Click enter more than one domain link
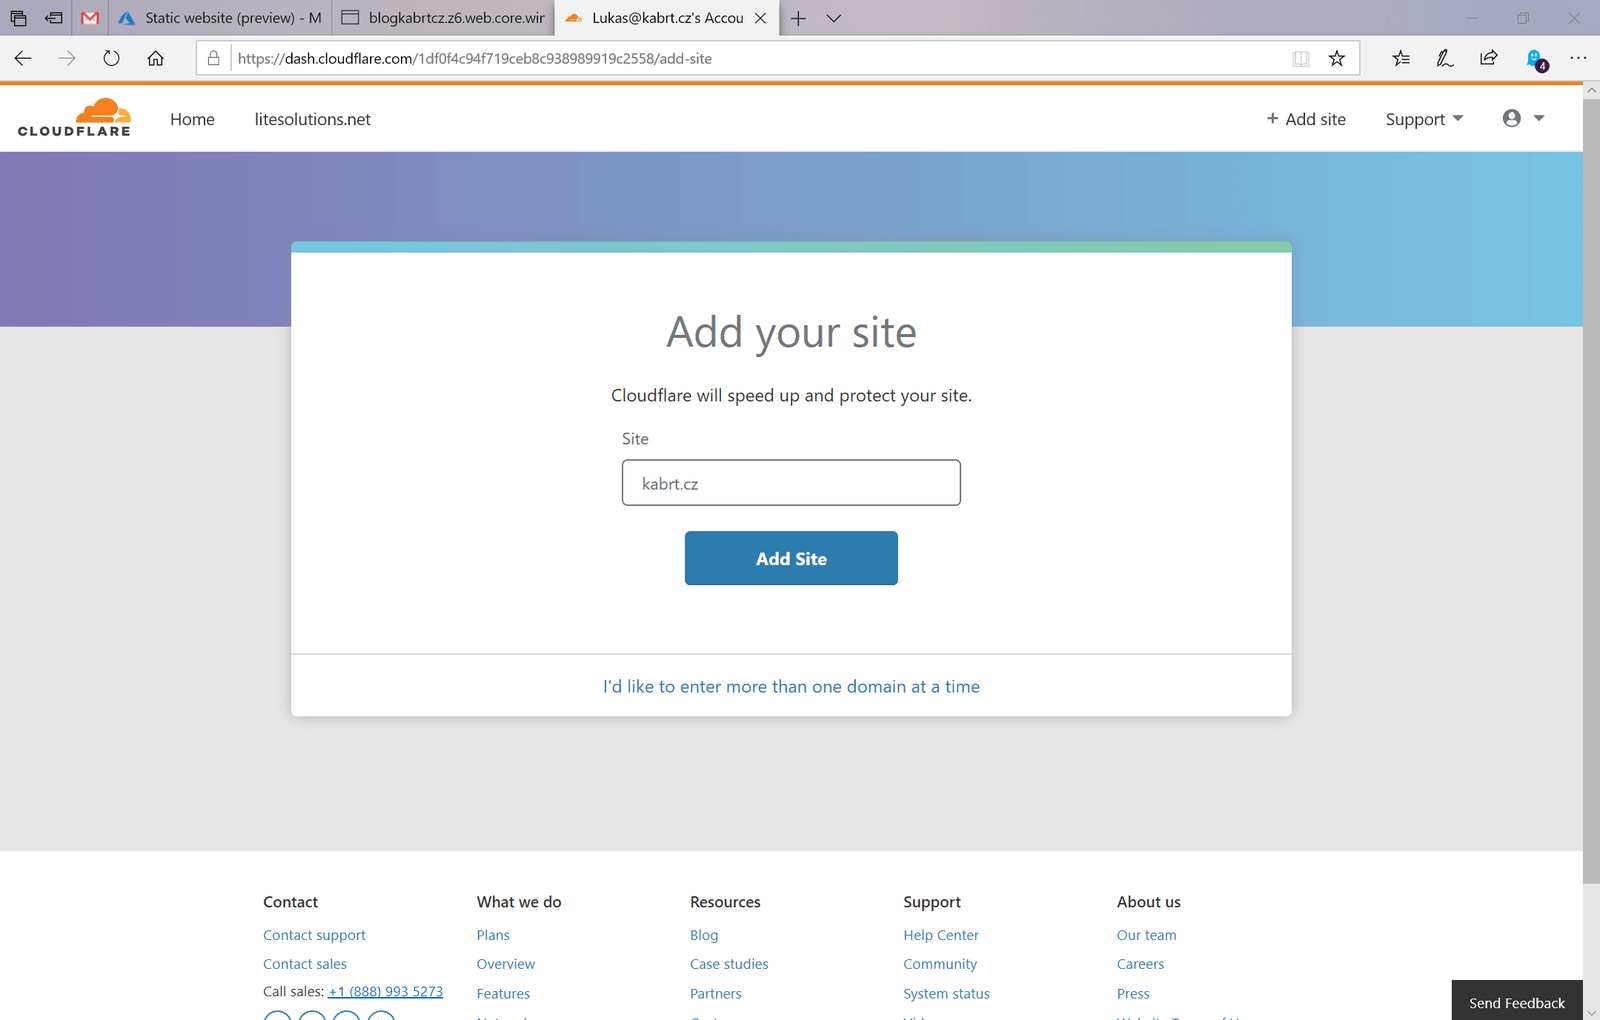Screen dimensions: 1600x1020 [x=791, y=686]
